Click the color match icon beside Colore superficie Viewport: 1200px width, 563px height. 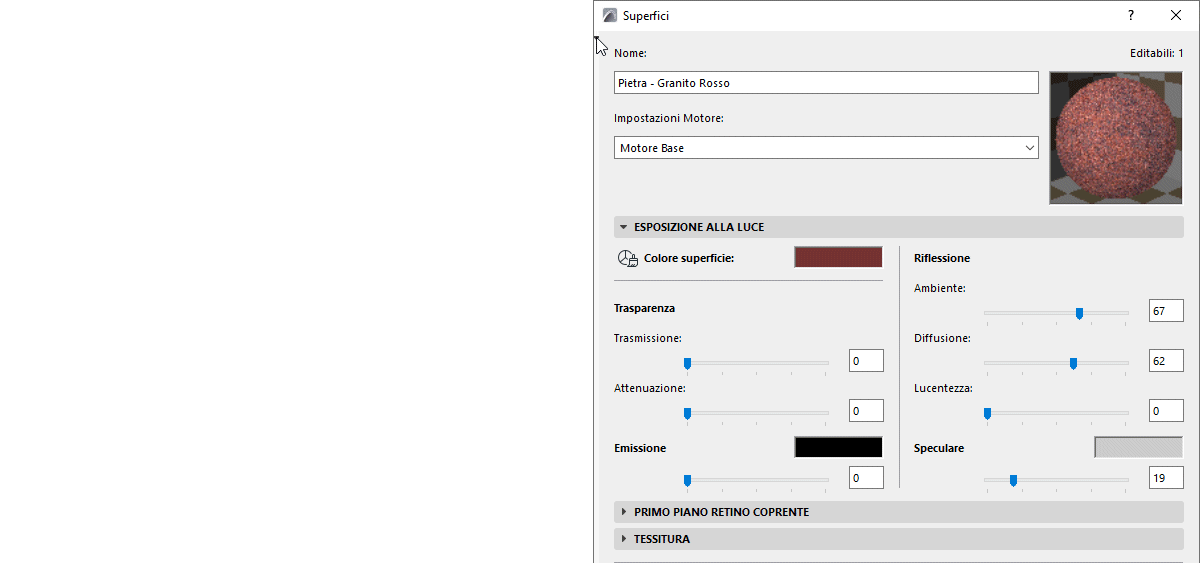(x=628, y=259)
